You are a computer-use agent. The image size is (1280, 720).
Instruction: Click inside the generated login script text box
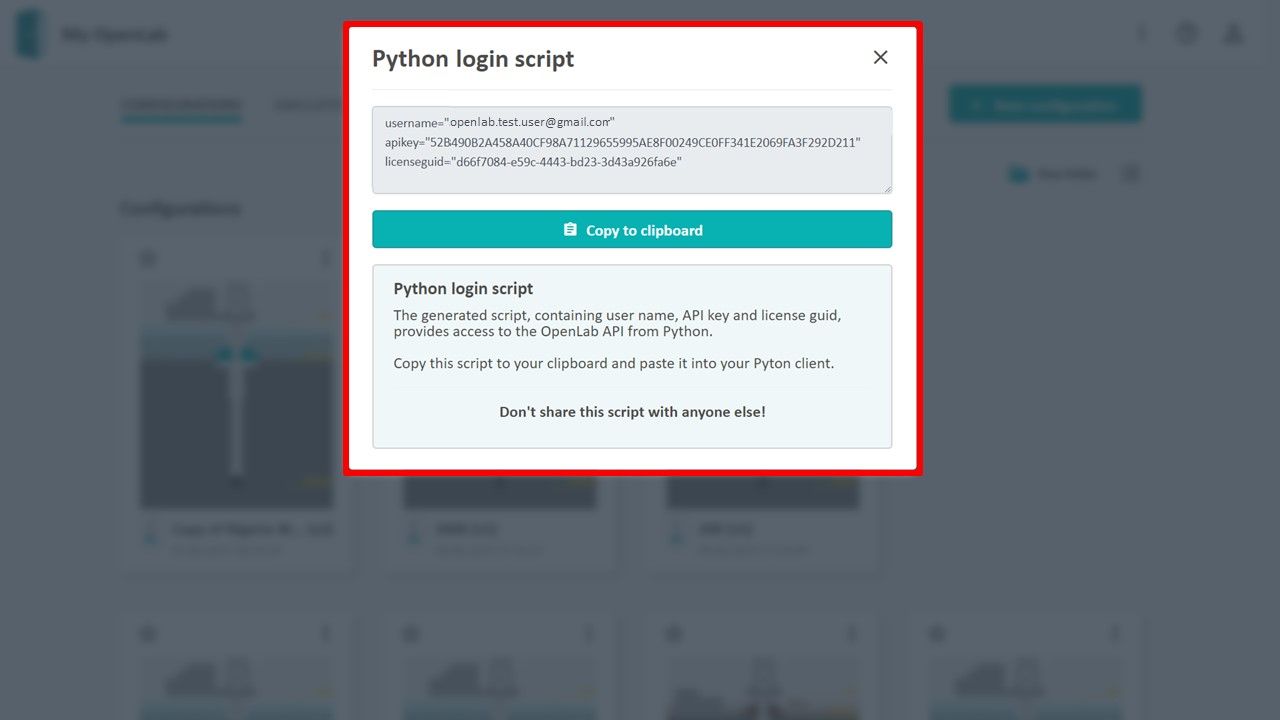point(632,150)
